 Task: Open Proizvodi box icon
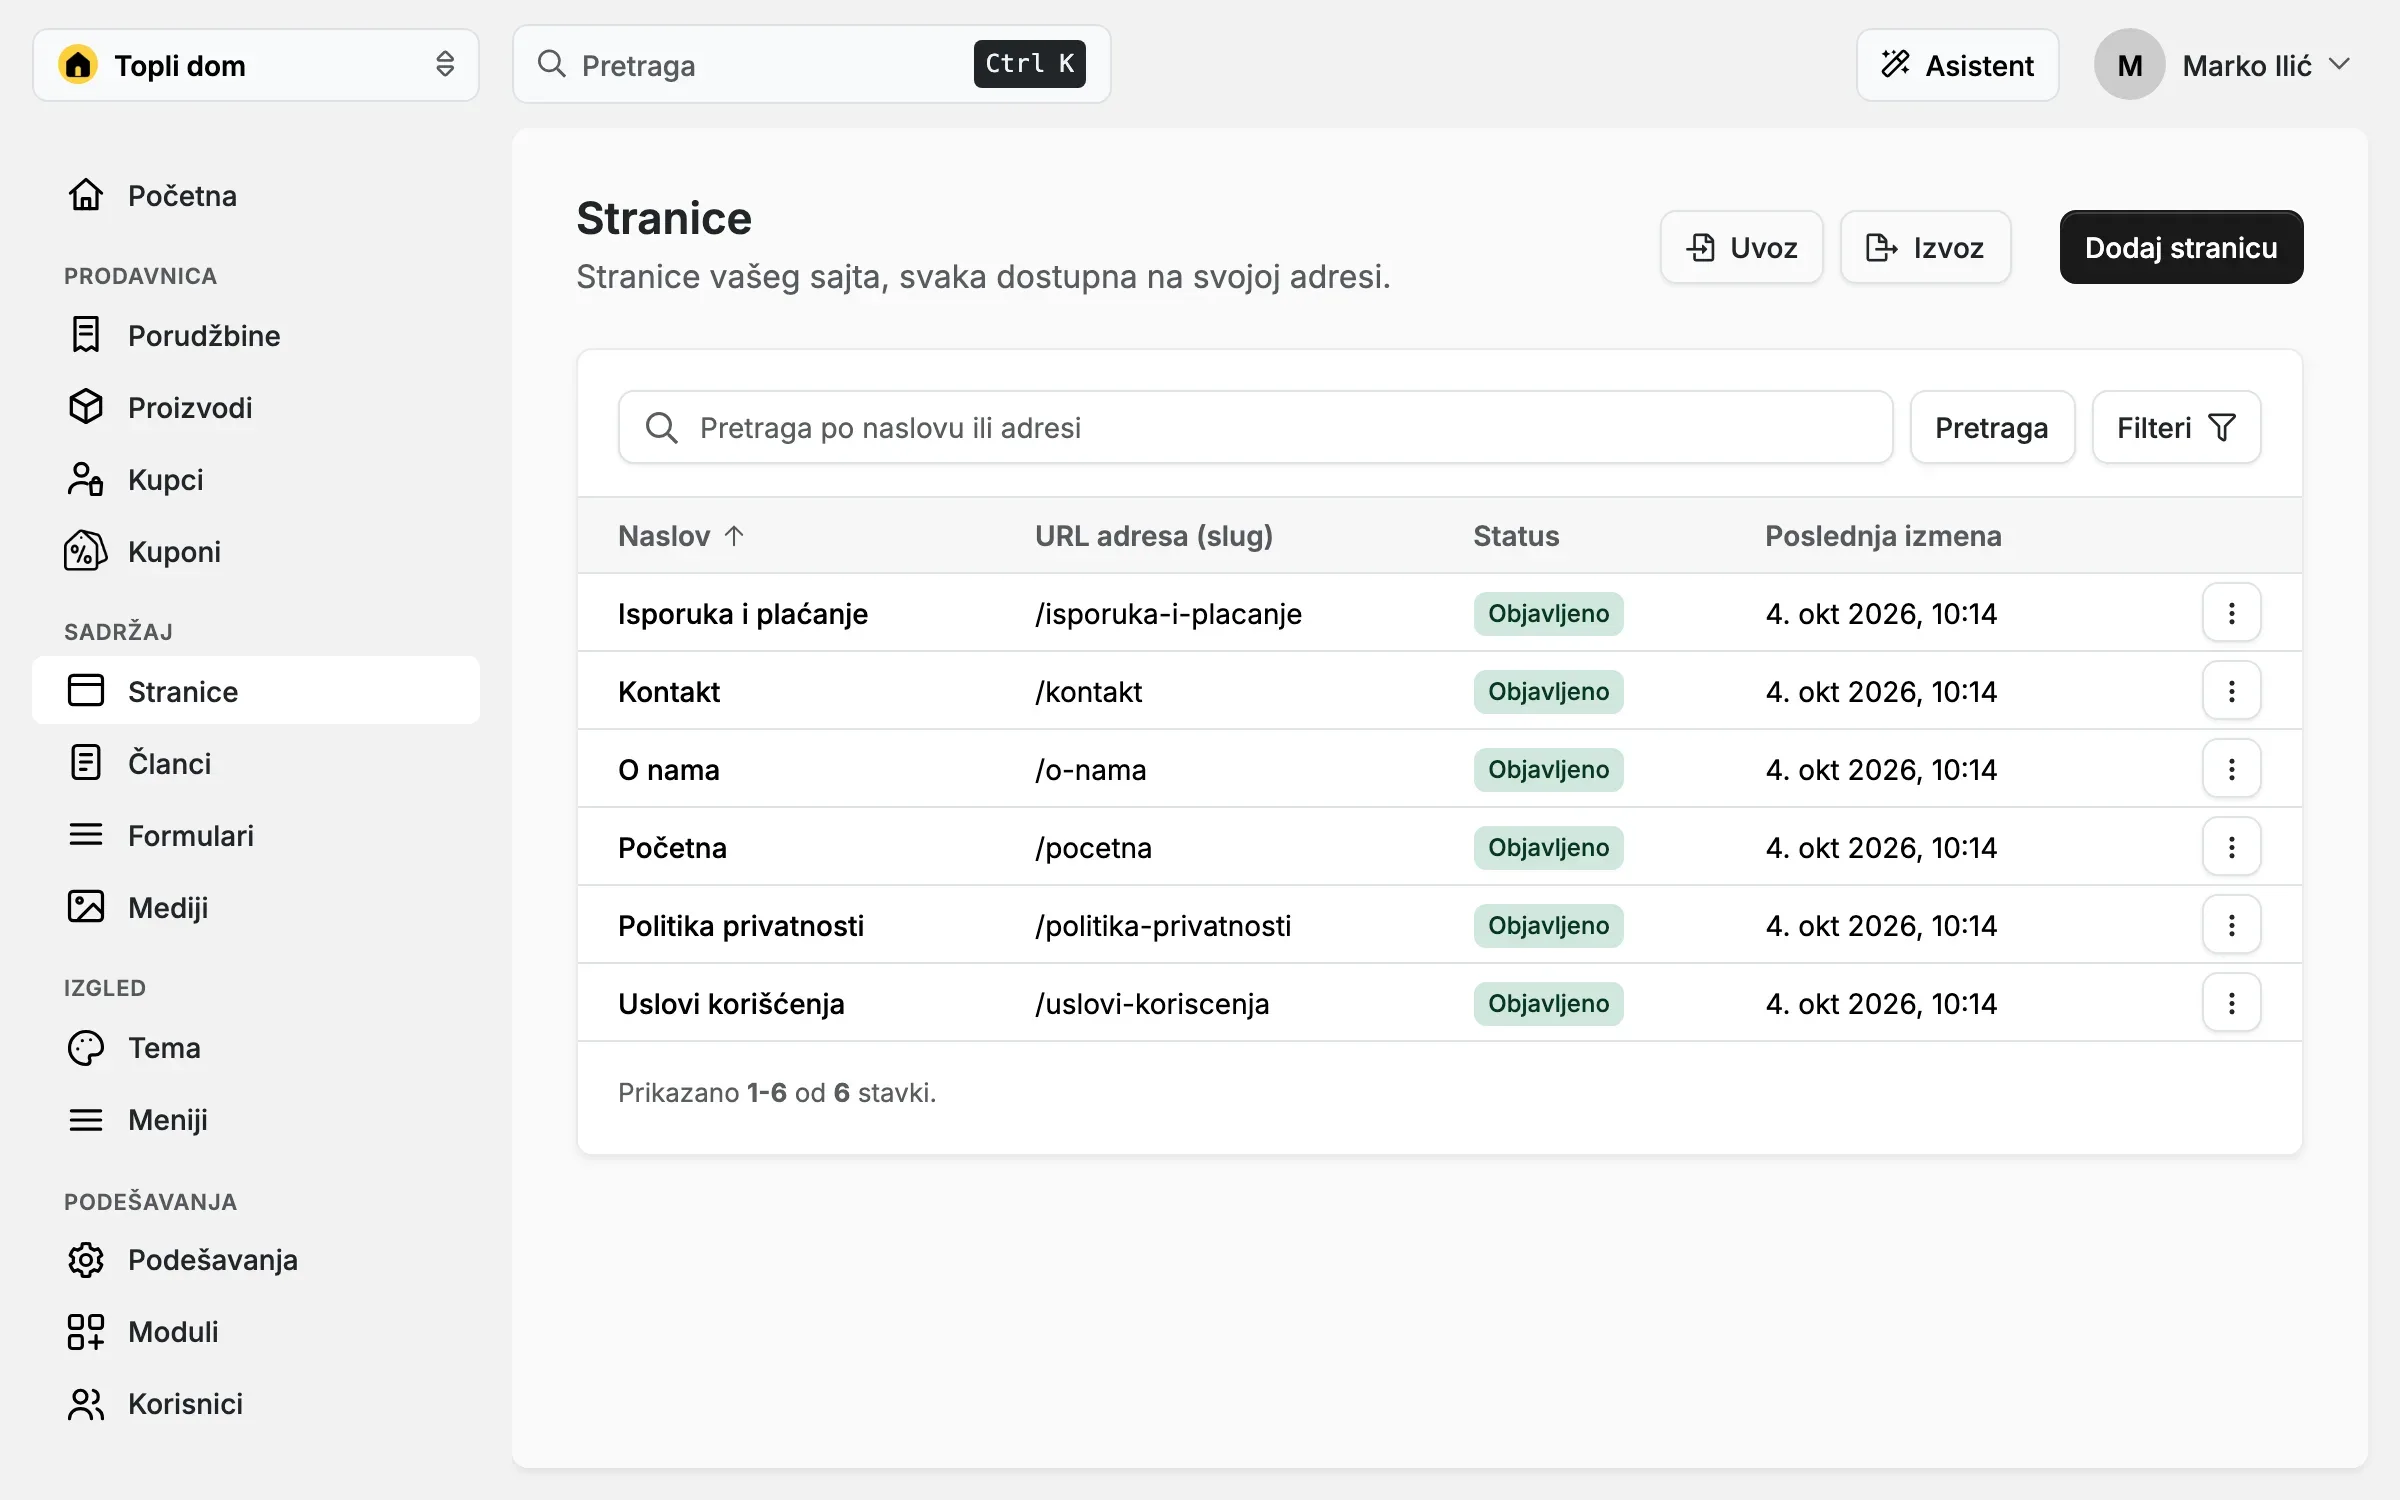click(86, 407)
